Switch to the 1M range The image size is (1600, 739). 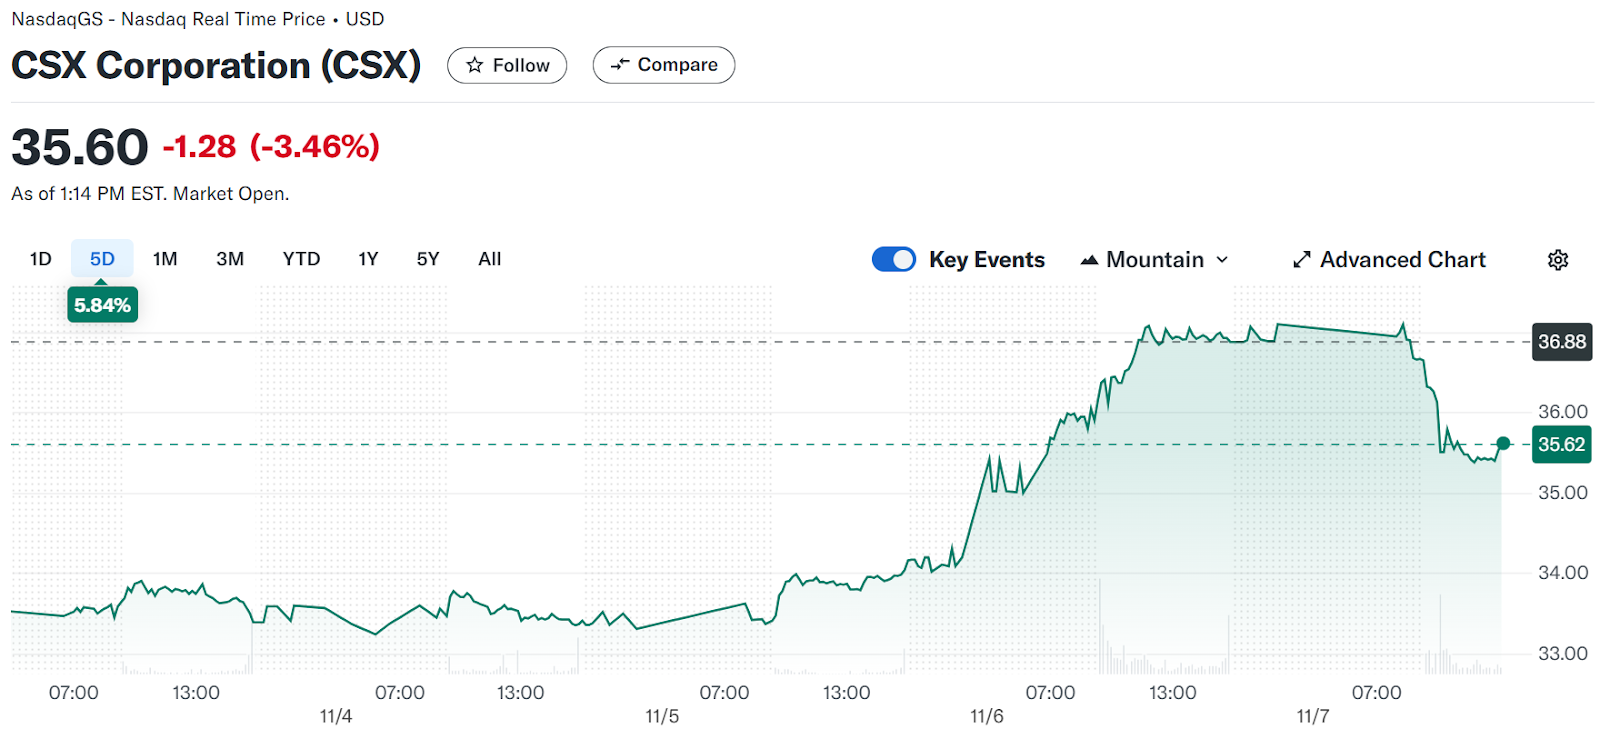pyautogui.click(x=165, y=259)
